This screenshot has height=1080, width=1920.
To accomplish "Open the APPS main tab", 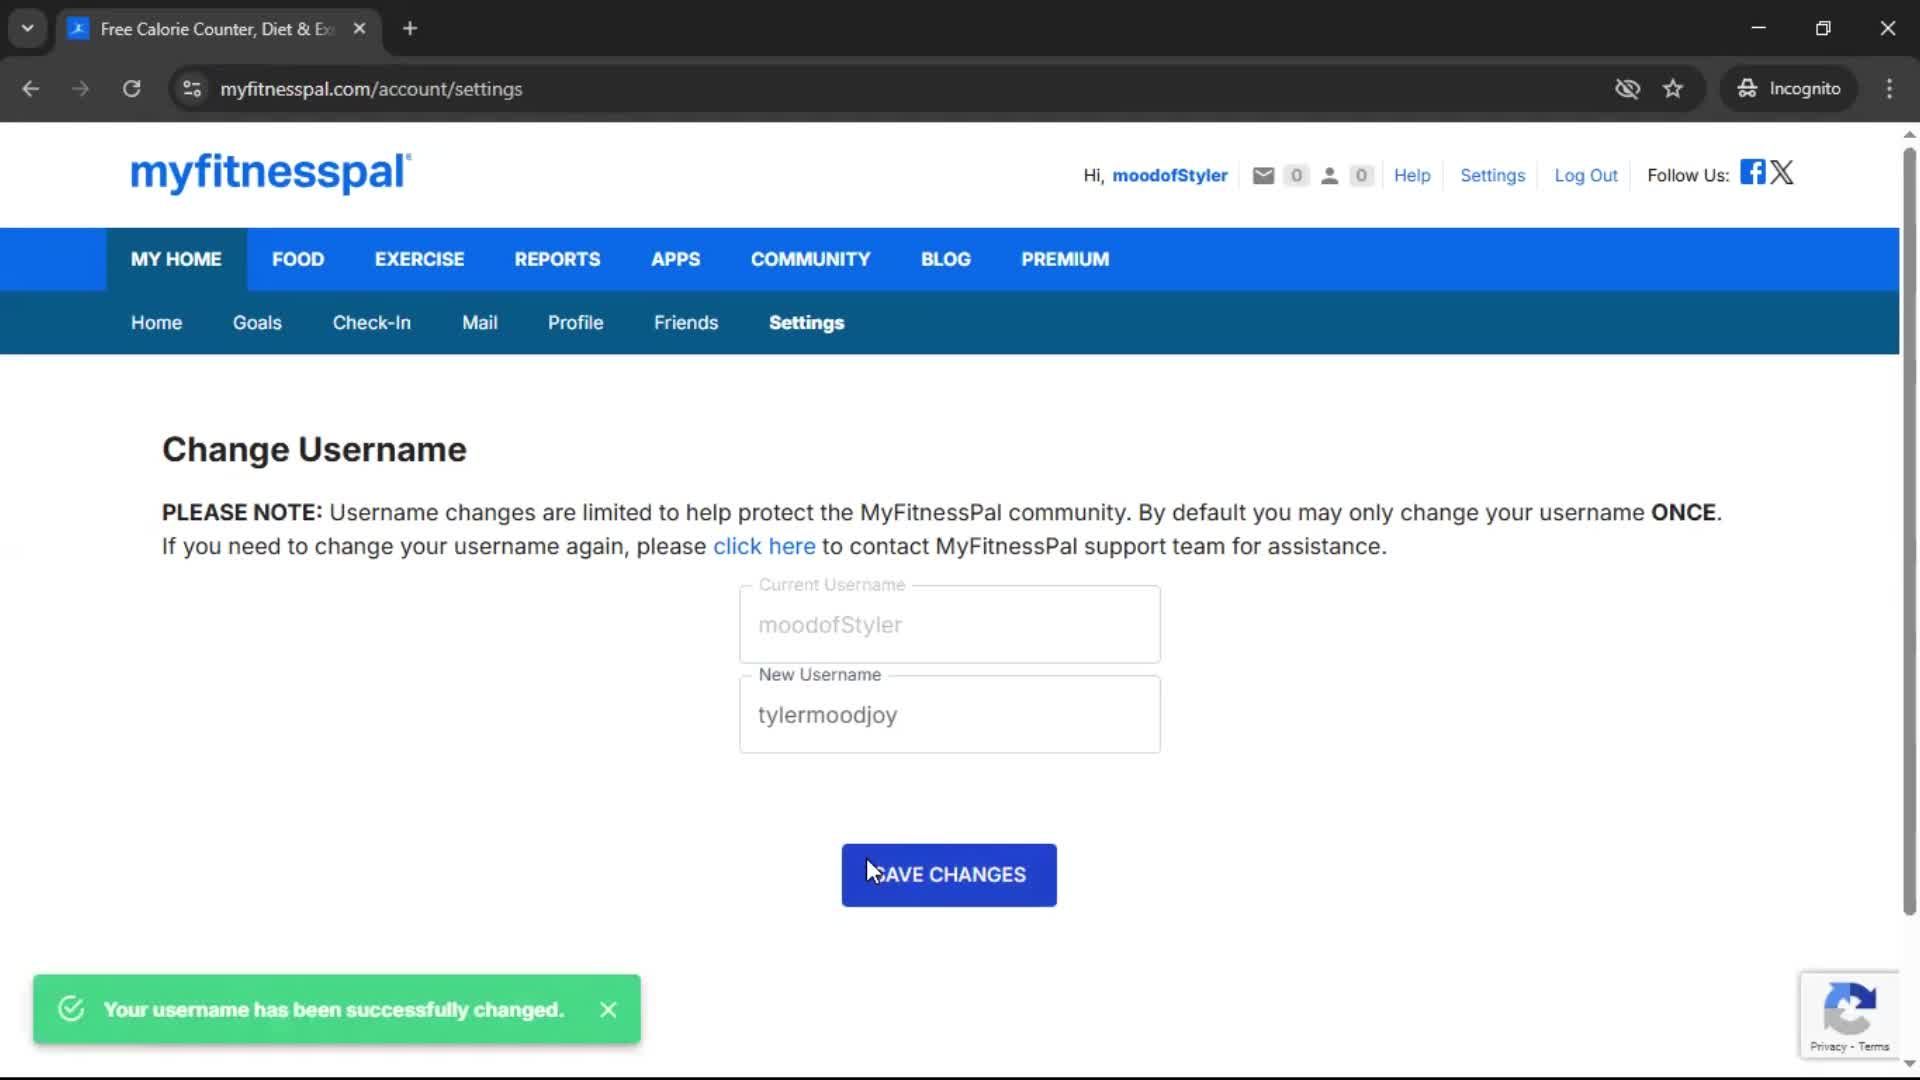I will click(x=675, y=259).
